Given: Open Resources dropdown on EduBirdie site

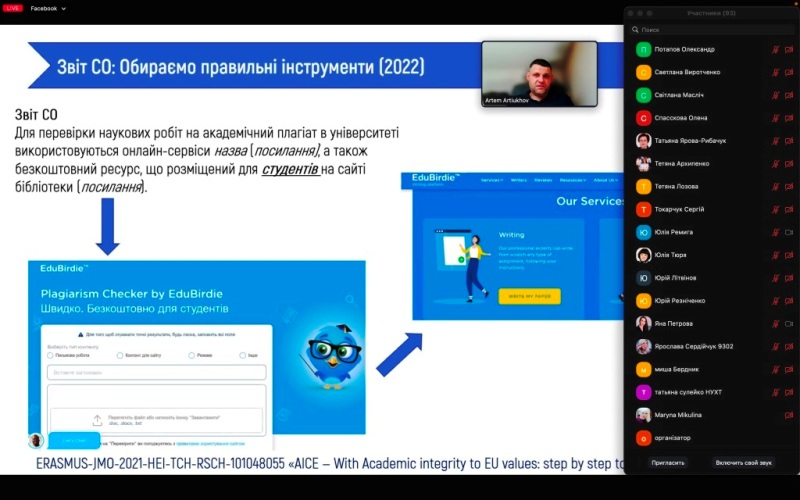Looking at the screenshot, I should pyautogui.click(x=572, y=180).
